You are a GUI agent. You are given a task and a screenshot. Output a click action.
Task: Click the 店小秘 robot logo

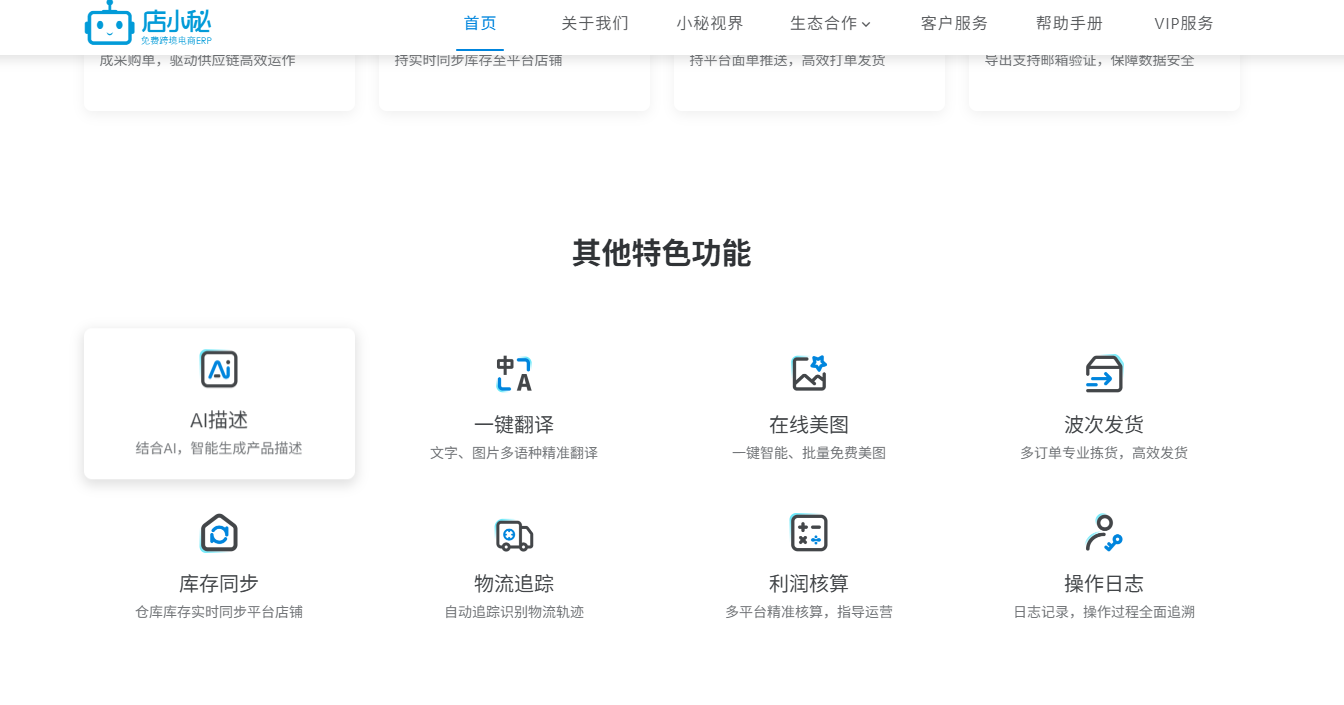click(148, 23)
